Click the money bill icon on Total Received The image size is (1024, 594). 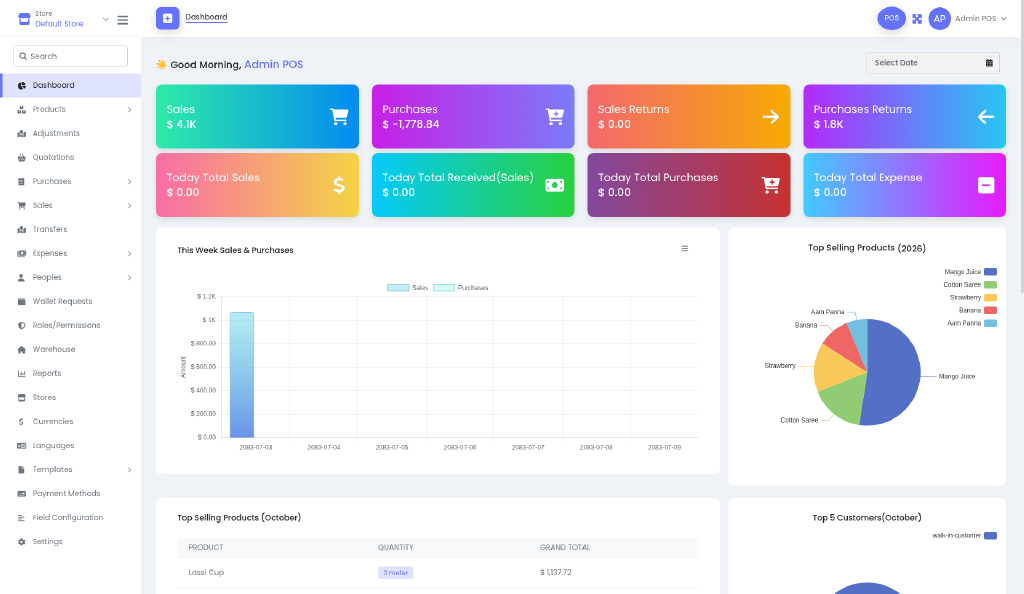click(554, 185)
